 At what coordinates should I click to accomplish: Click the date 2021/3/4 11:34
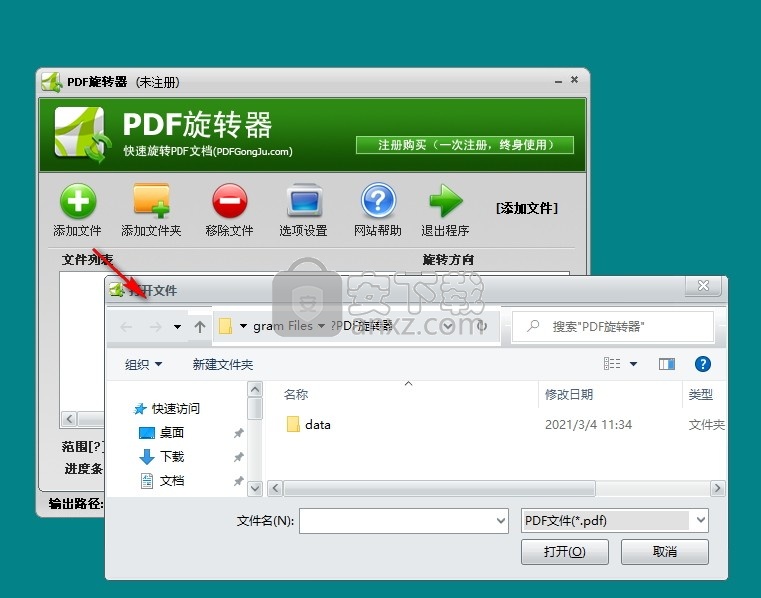click(588, 425)
